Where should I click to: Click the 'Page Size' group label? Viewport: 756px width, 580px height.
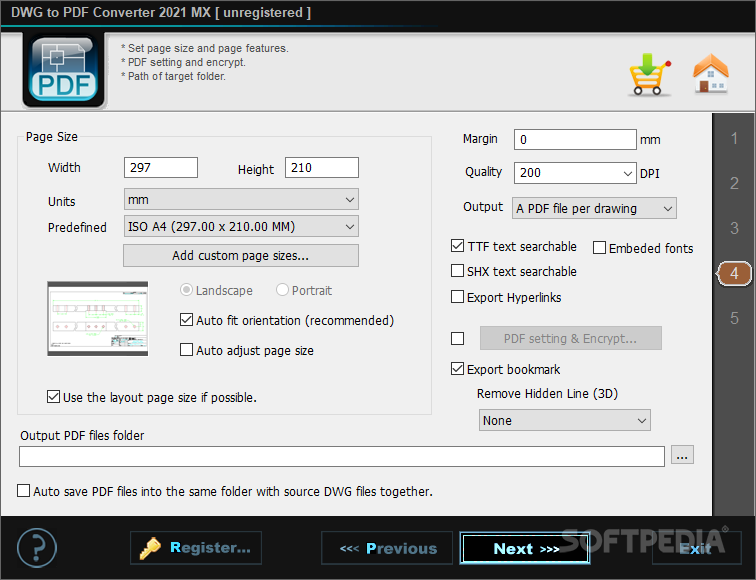click(52, 137)
